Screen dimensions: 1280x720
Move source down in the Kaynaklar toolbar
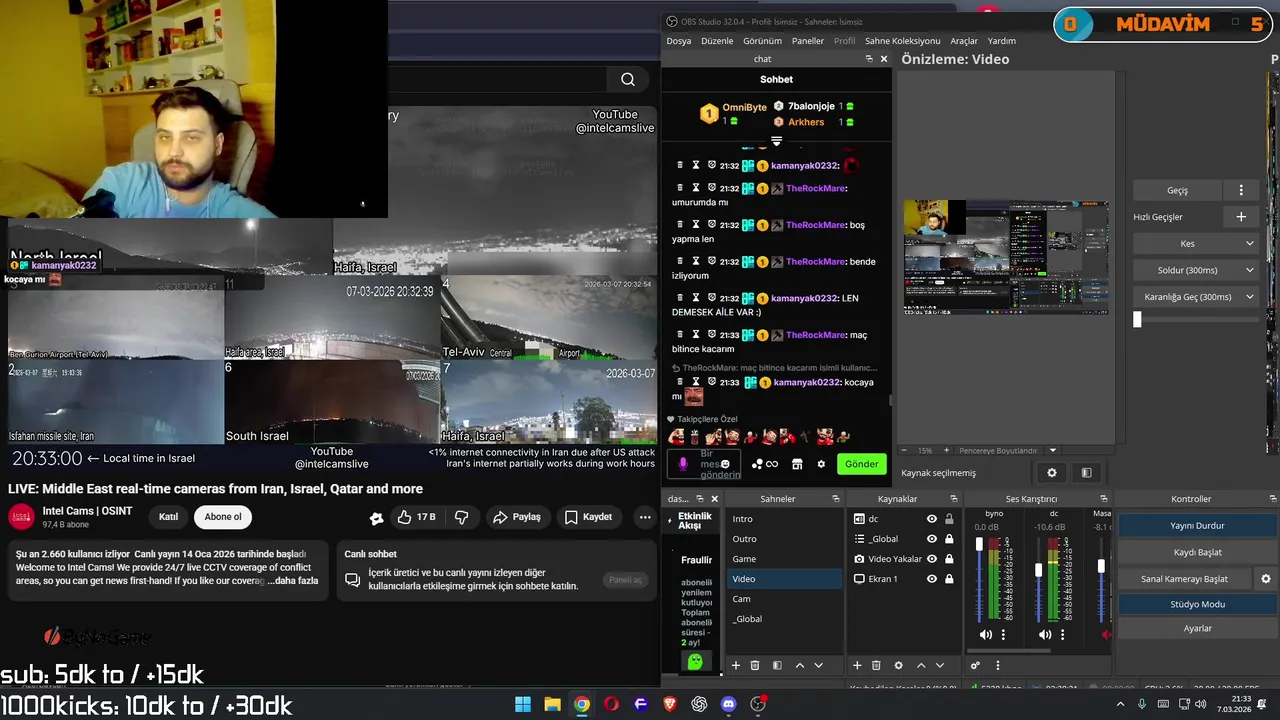coord(939,665)
